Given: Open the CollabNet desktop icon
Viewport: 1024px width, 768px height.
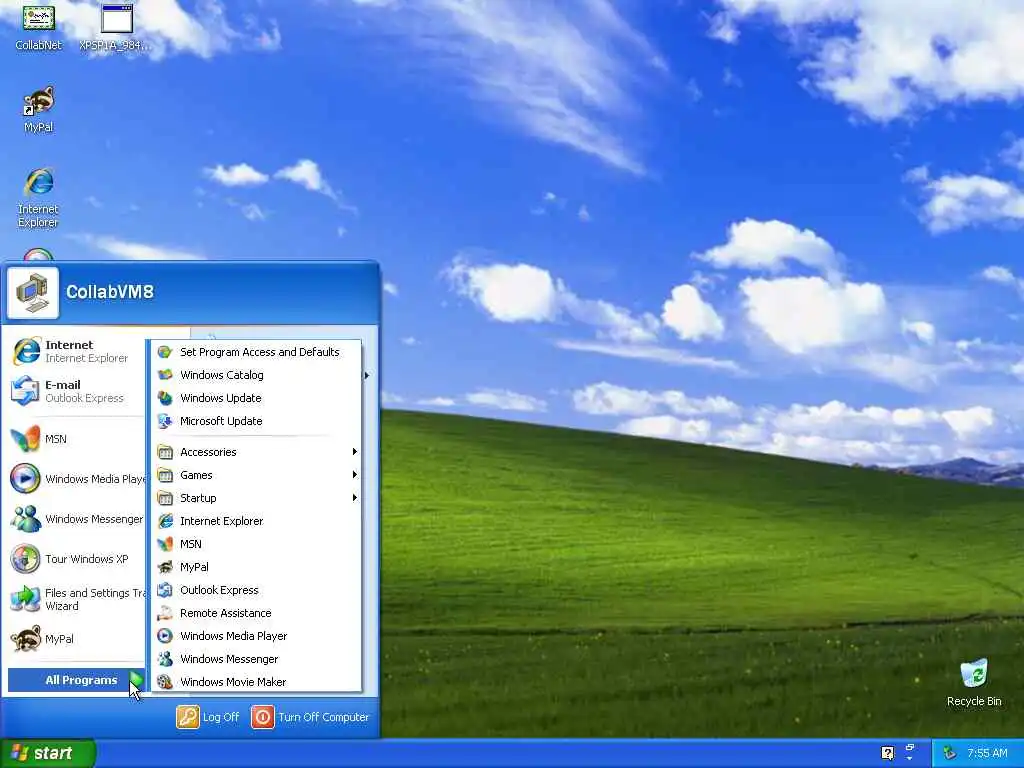Looking at the screenshot, I should tap(39, 27).
